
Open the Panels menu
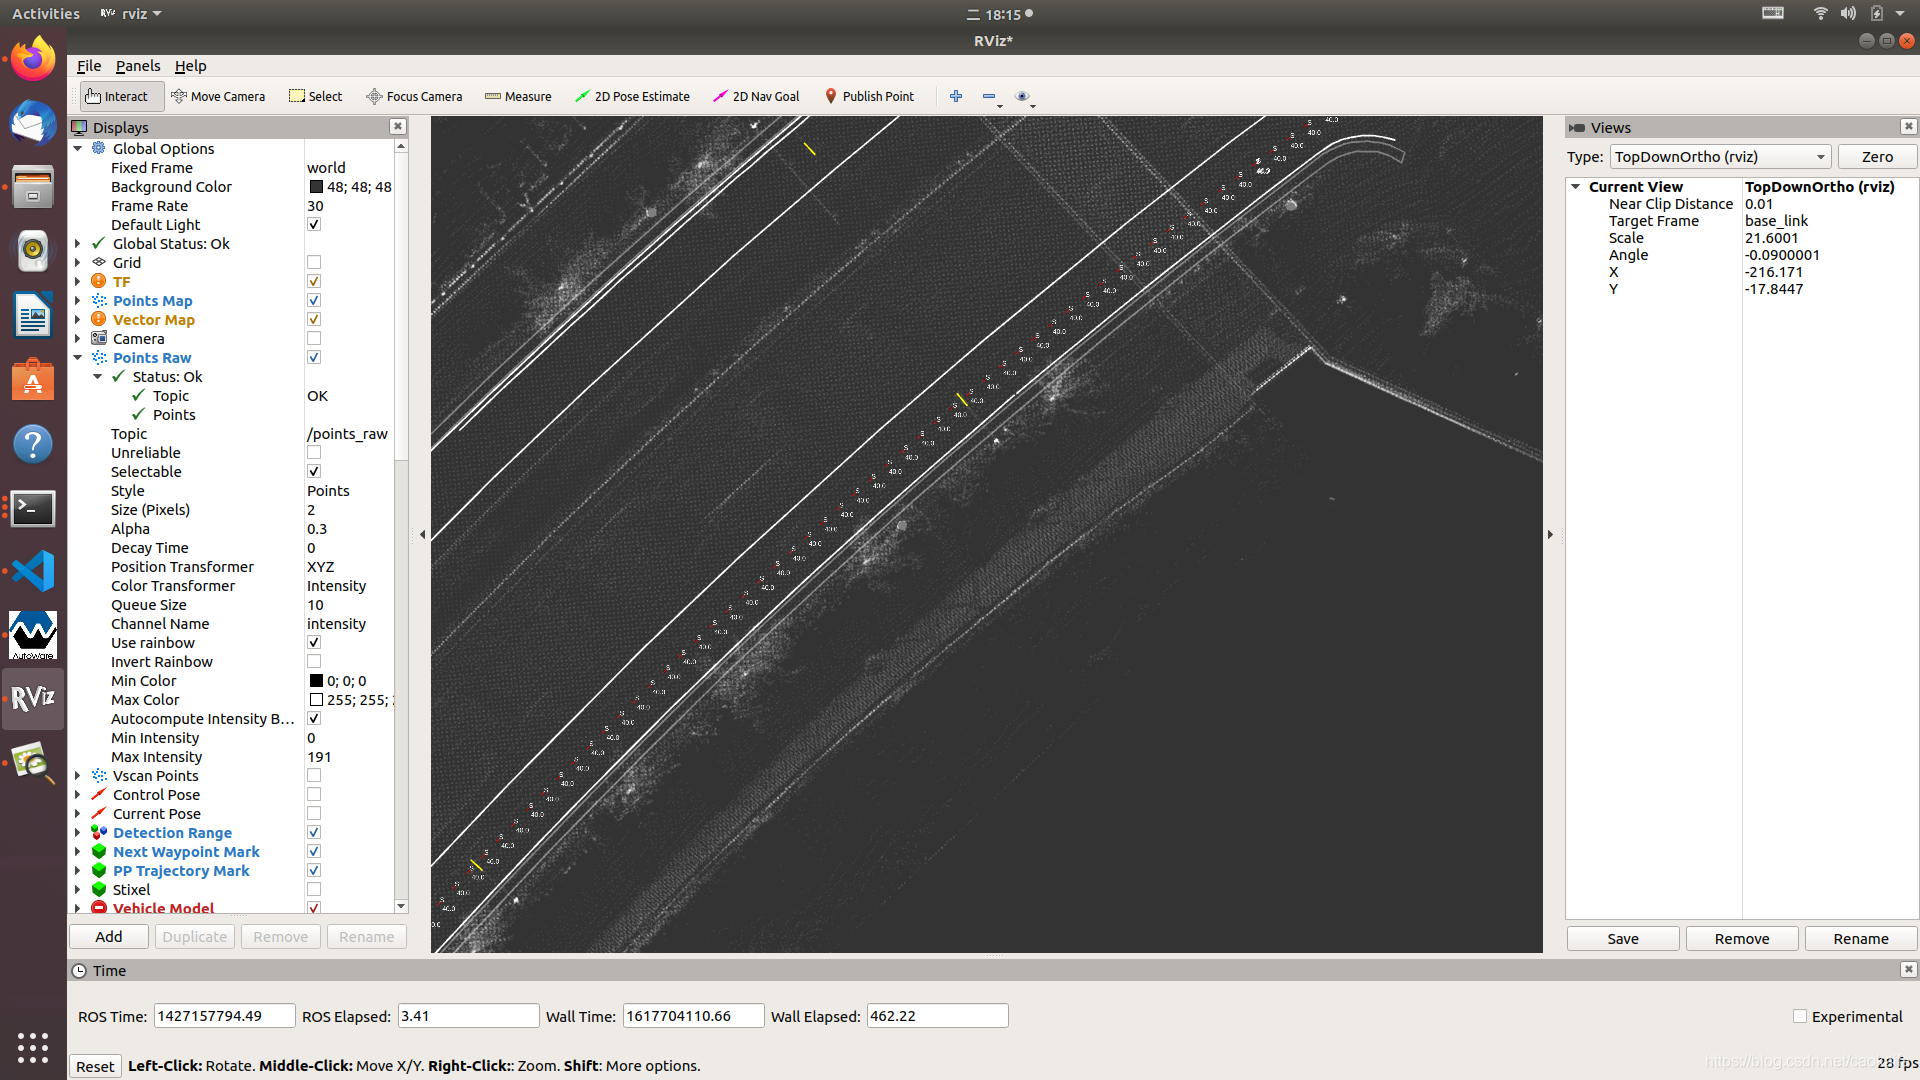point(137,66)
